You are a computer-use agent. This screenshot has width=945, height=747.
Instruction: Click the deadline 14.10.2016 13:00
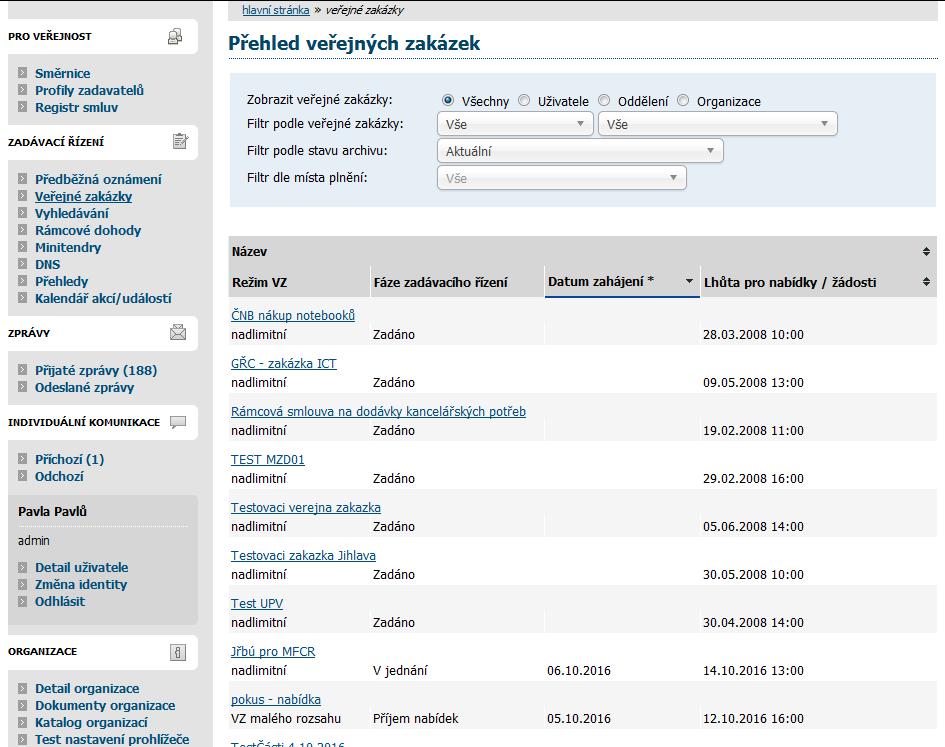click(753, 670)
